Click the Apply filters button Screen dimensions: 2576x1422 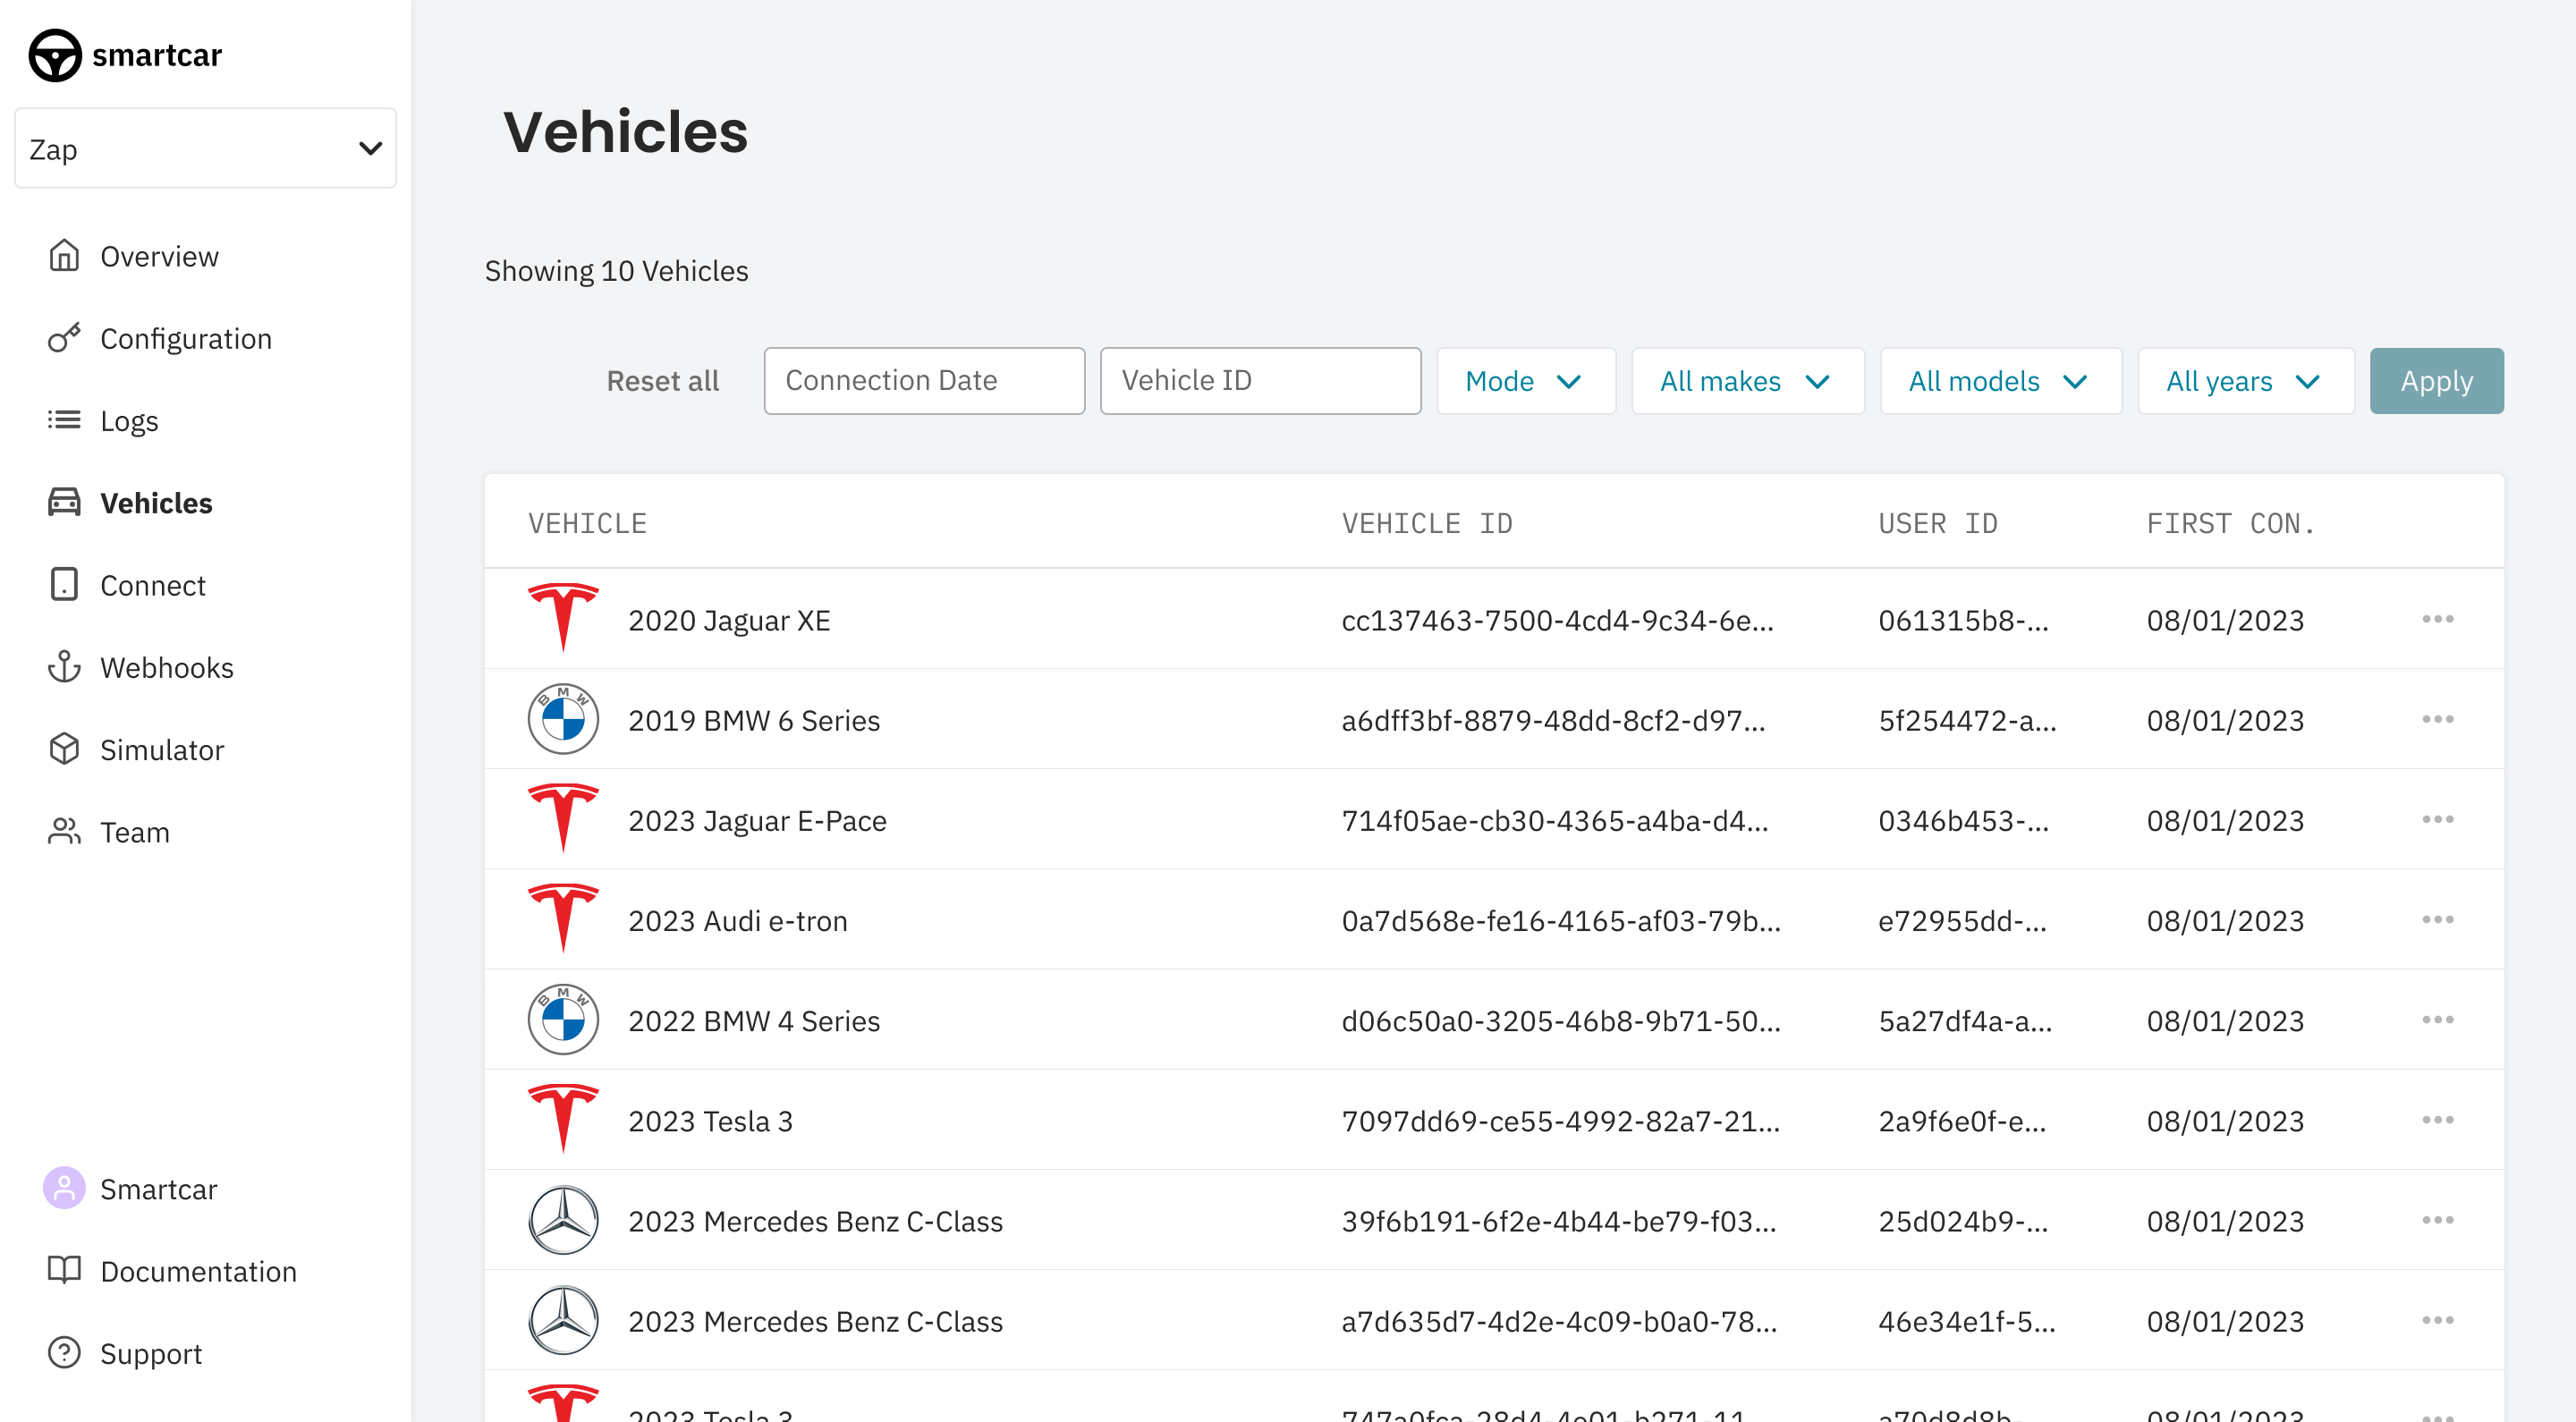tap(2436, 381)
